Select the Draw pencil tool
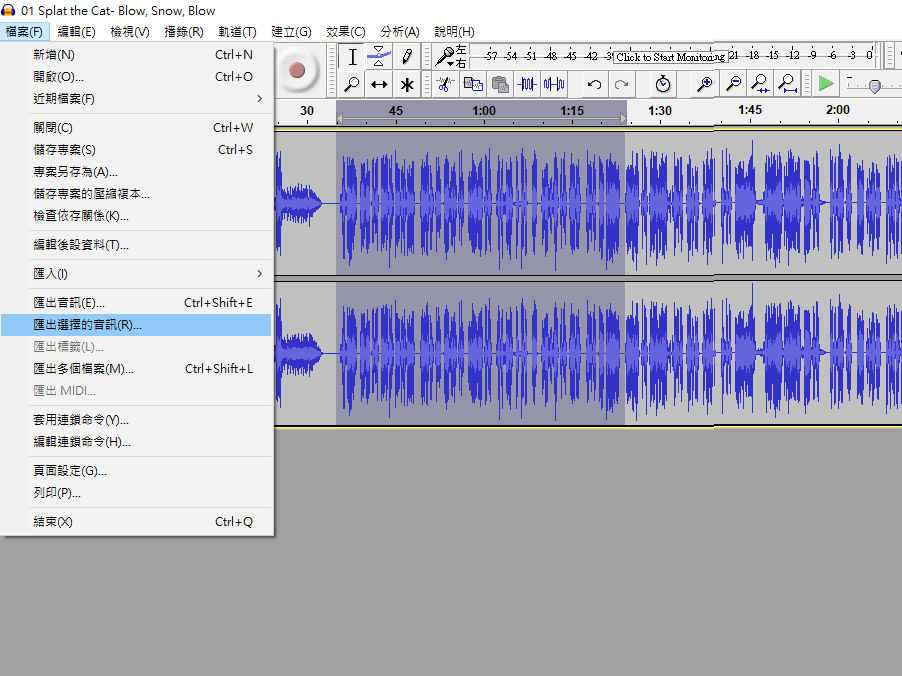 [x=407, y=56]
